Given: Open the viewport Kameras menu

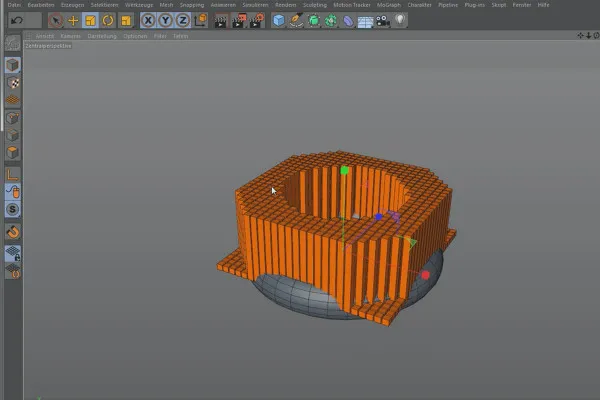Looking at the screenshot, I should (70, 36).
